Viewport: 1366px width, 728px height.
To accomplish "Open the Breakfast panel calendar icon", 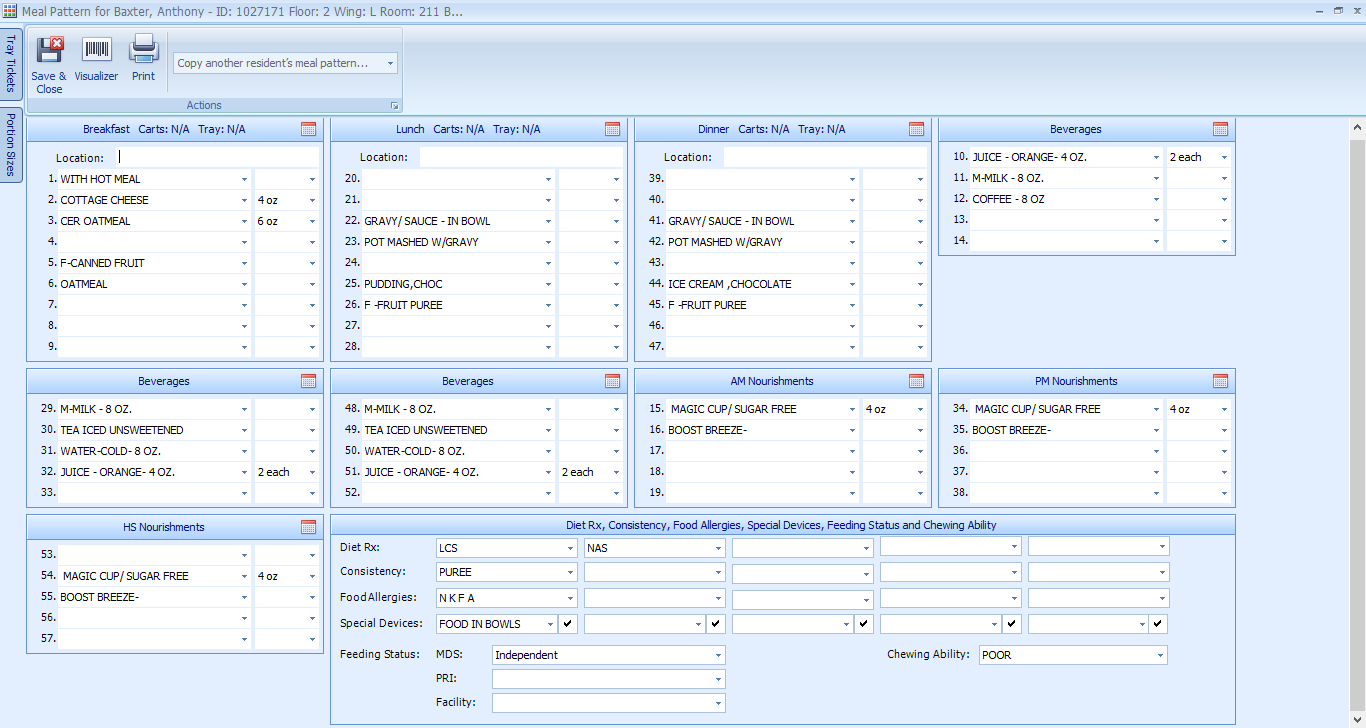I will pos(308,129).
